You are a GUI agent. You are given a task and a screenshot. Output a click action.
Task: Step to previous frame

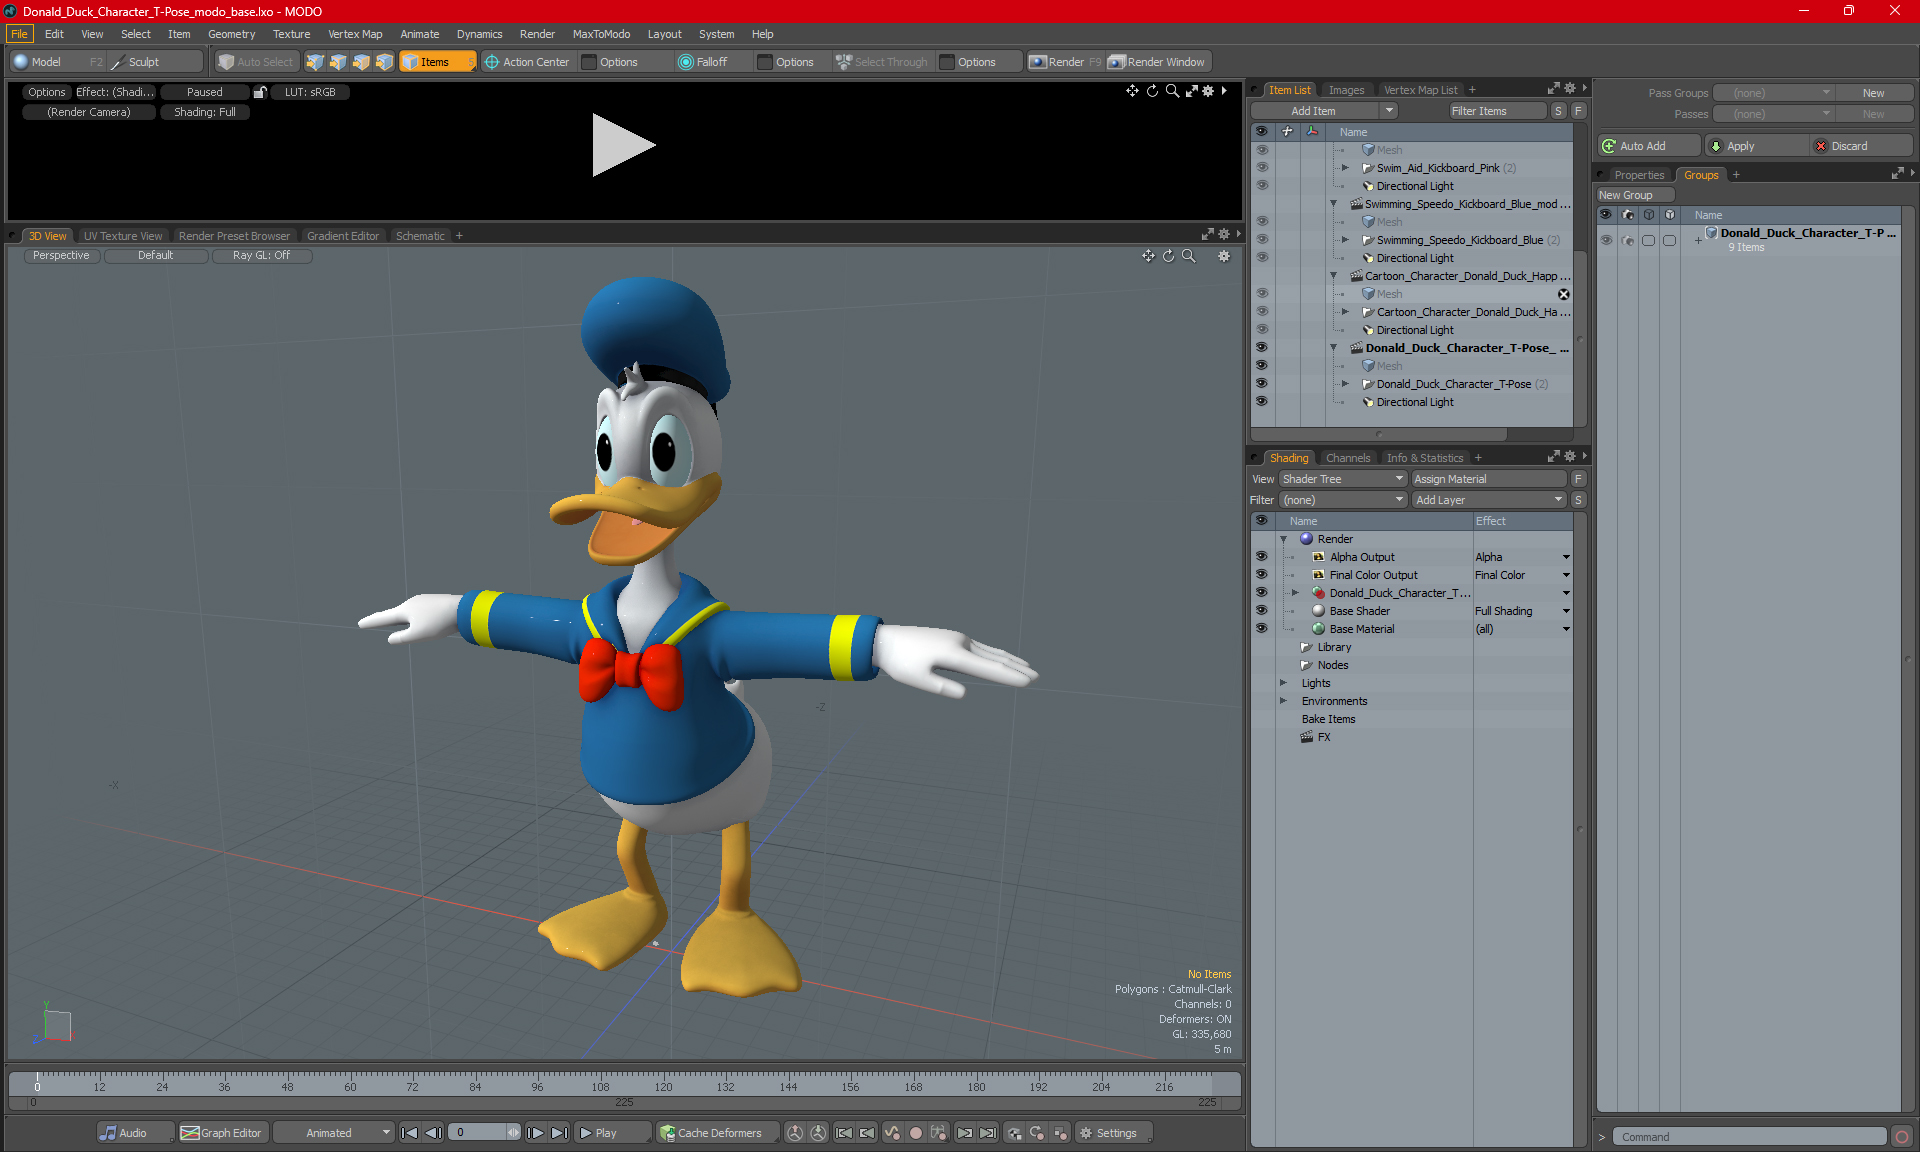click(433, 1133)
